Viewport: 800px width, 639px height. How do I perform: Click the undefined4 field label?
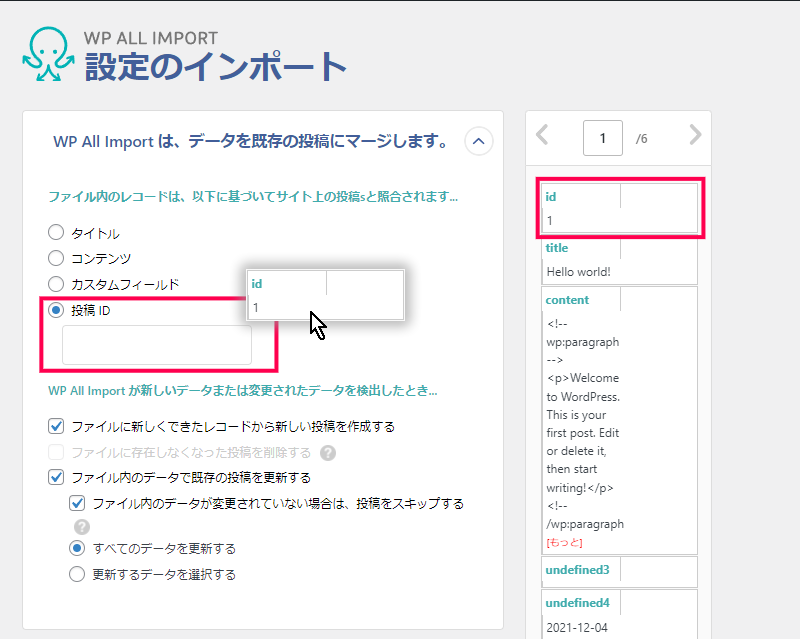[577, 603]
